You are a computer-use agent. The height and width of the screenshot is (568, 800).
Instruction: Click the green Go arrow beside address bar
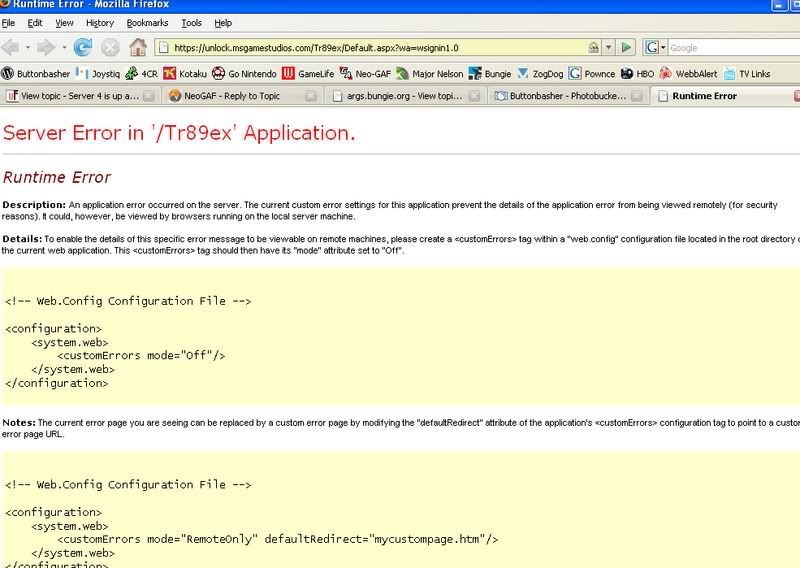[x=626, y=47]
